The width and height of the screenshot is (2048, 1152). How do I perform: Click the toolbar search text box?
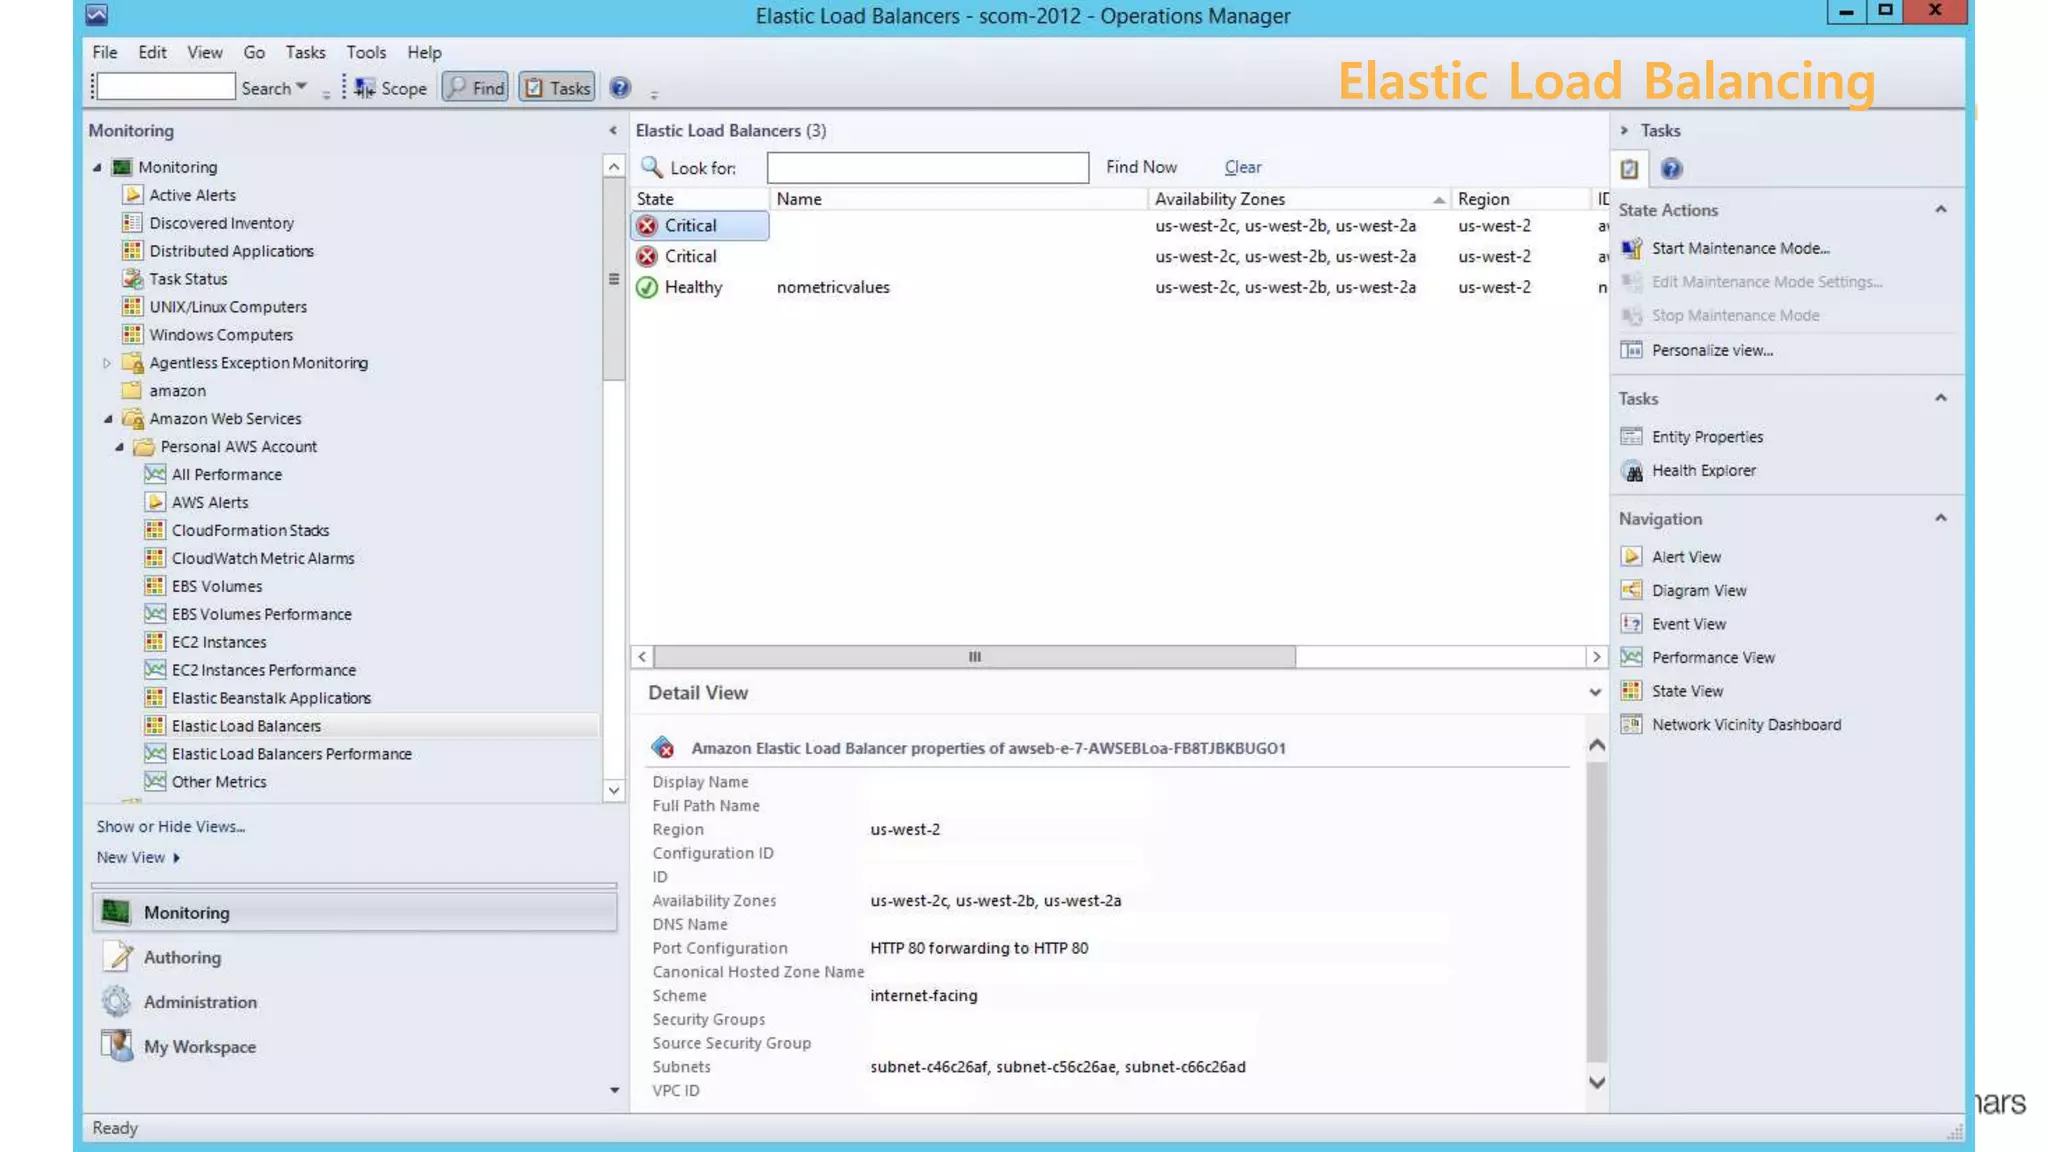(166, 87)
